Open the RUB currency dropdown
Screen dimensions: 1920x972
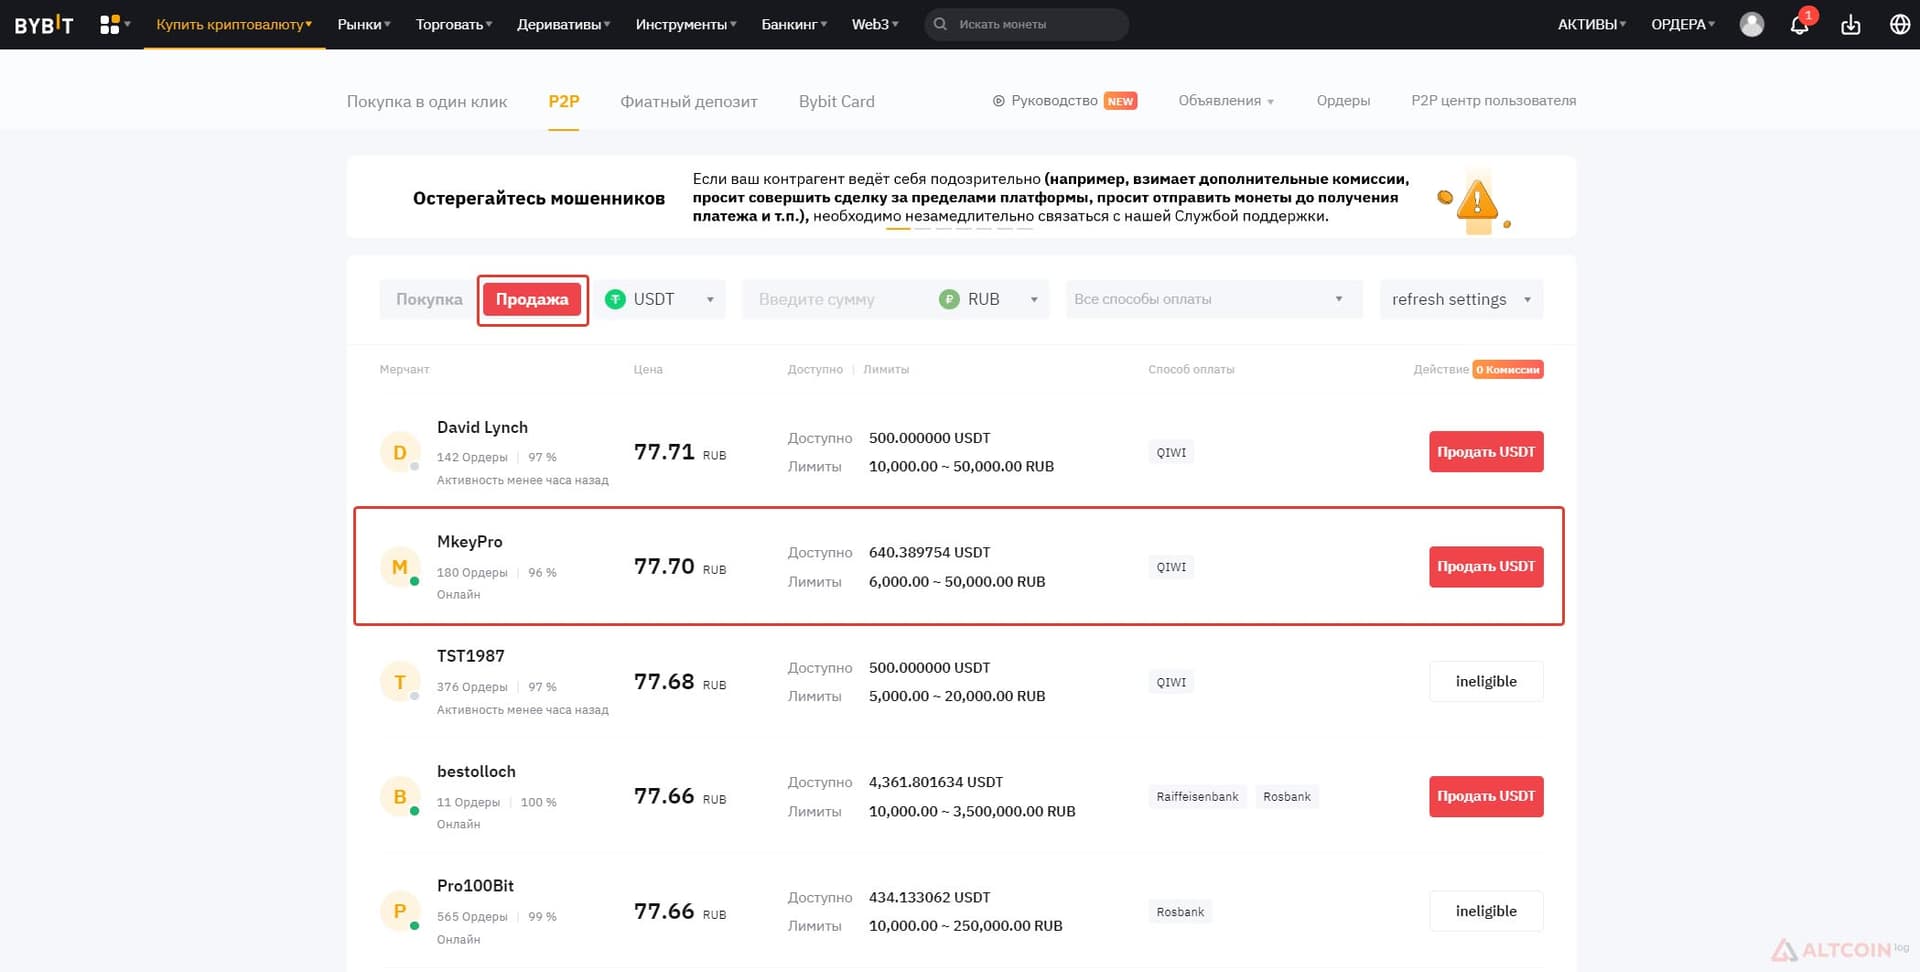point(991,299)
